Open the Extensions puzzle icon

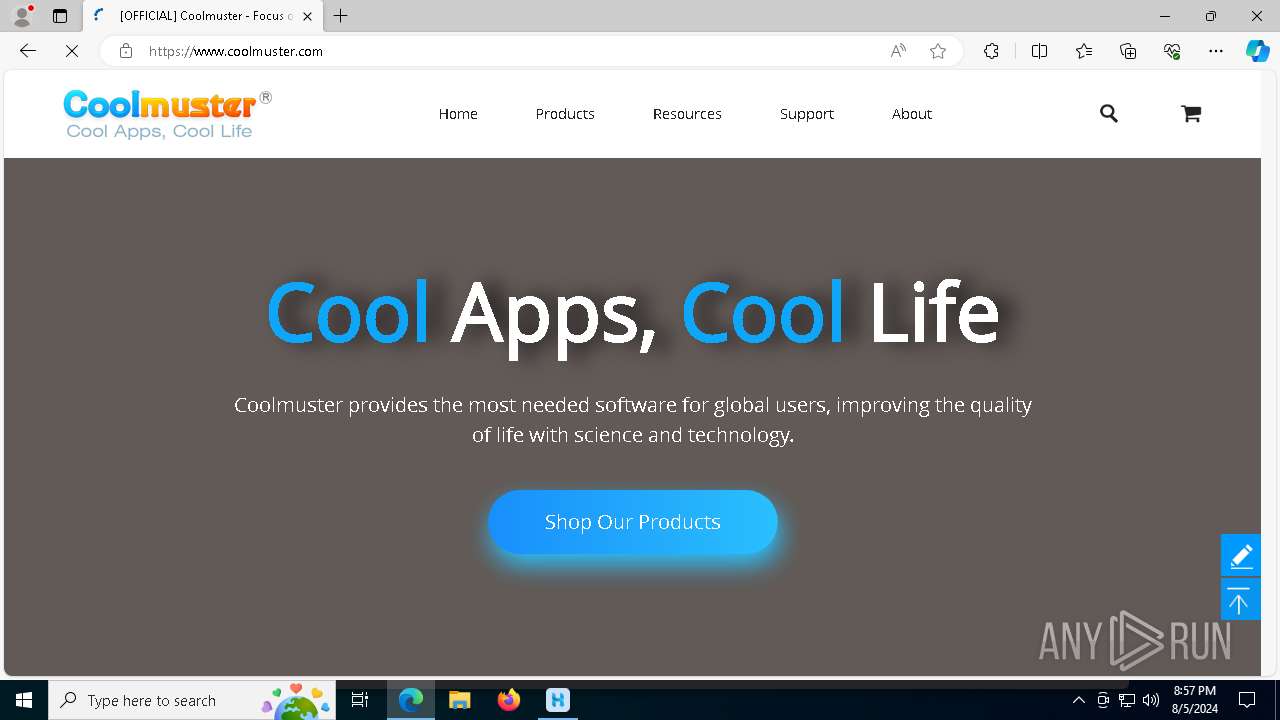pos(991,51)
